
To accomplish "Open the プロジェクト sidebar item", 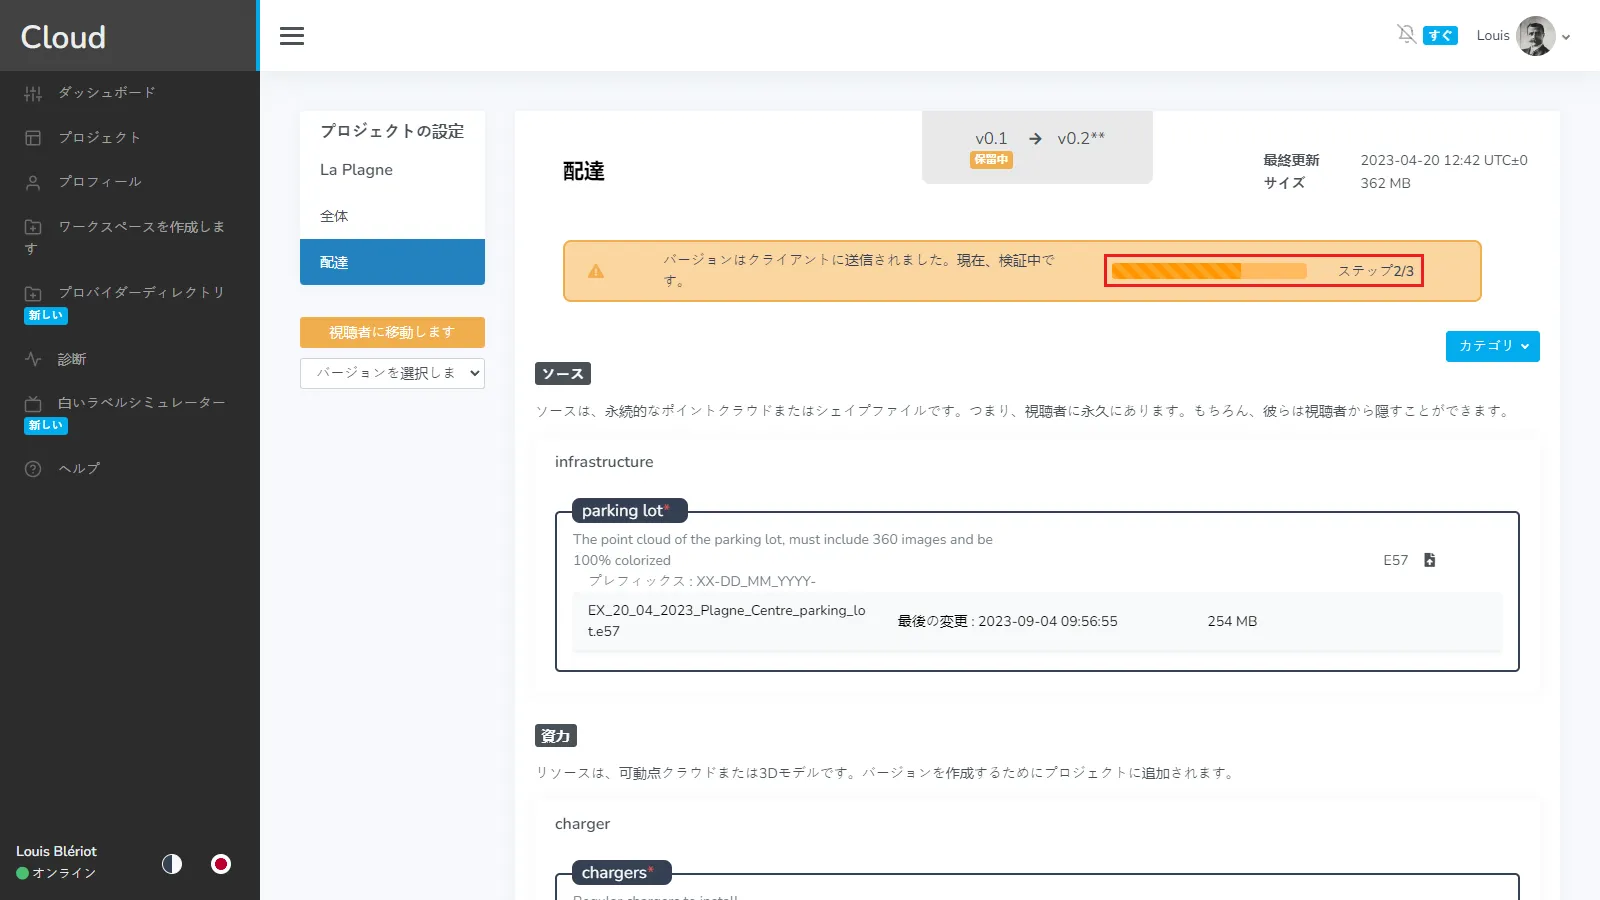I will 99,137.
